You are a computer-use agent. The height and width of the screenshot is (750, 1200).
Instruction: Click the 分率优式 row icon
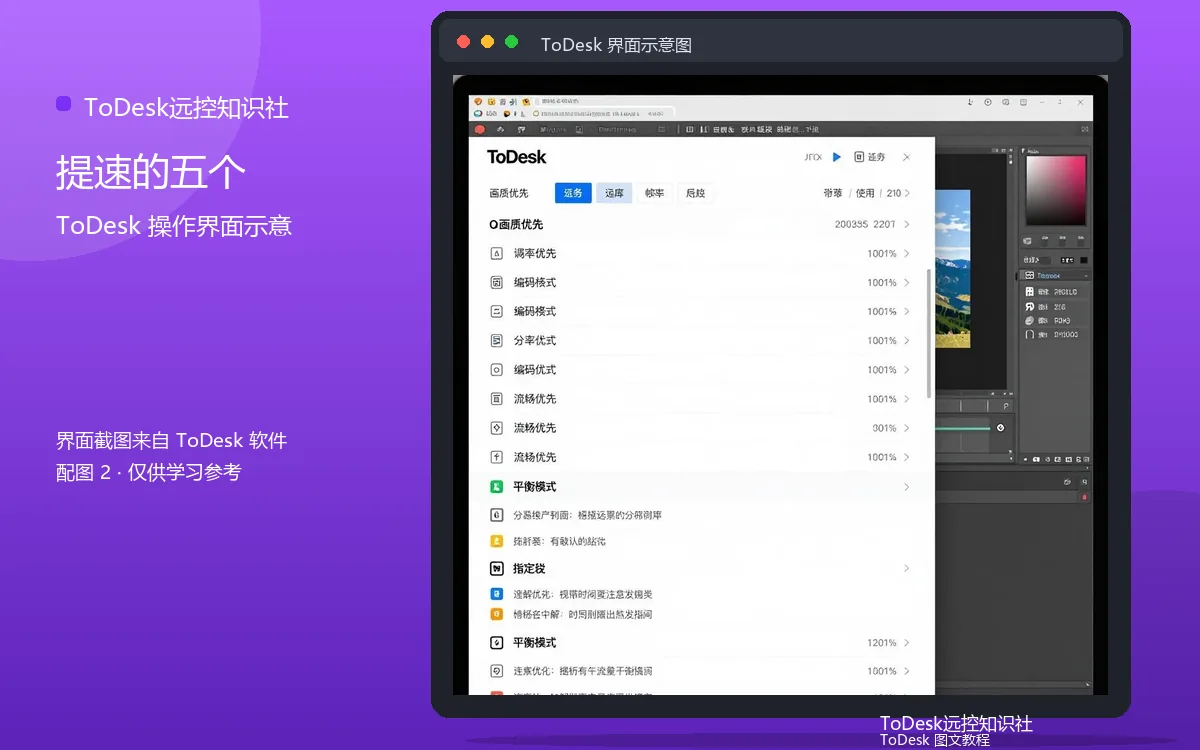(x=496, y=341)
